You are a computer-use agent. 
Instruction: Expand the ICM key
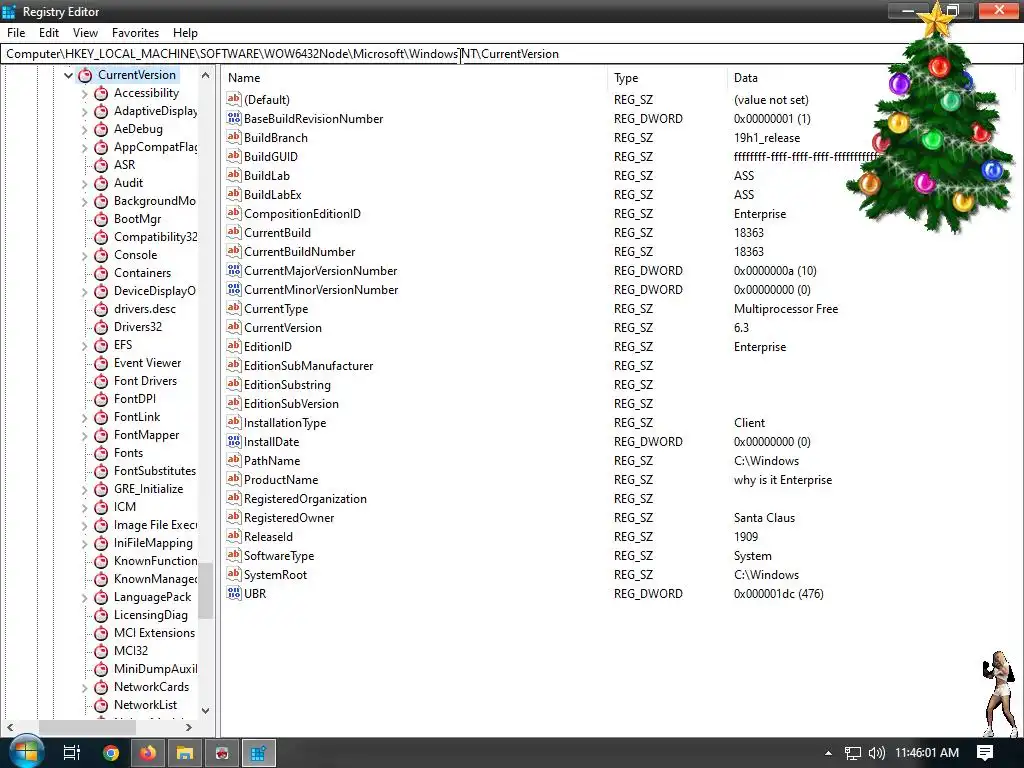(x=84, y=507)
